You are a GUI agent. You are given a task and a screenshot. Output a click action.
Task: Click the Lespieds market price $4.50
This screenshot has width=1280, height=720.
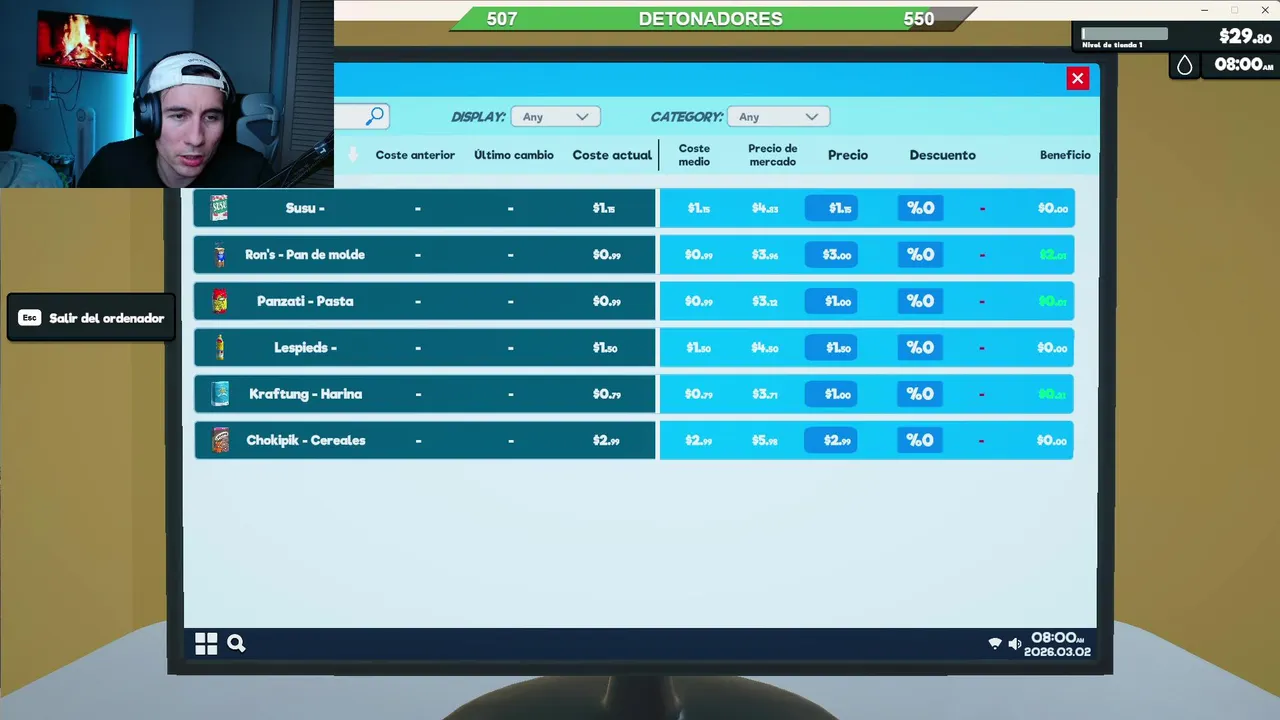pyautogui.click(x=765, y=348)
